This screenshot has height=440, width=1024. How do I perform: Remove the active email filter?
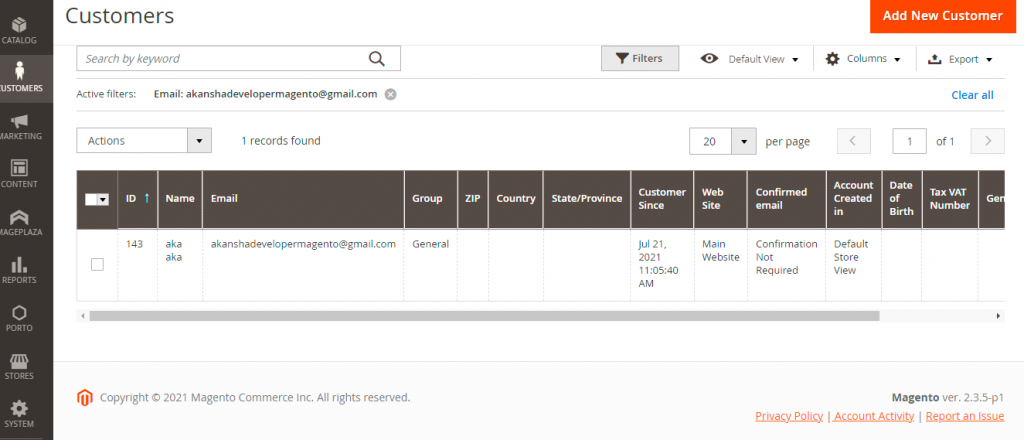coord(391,94)
